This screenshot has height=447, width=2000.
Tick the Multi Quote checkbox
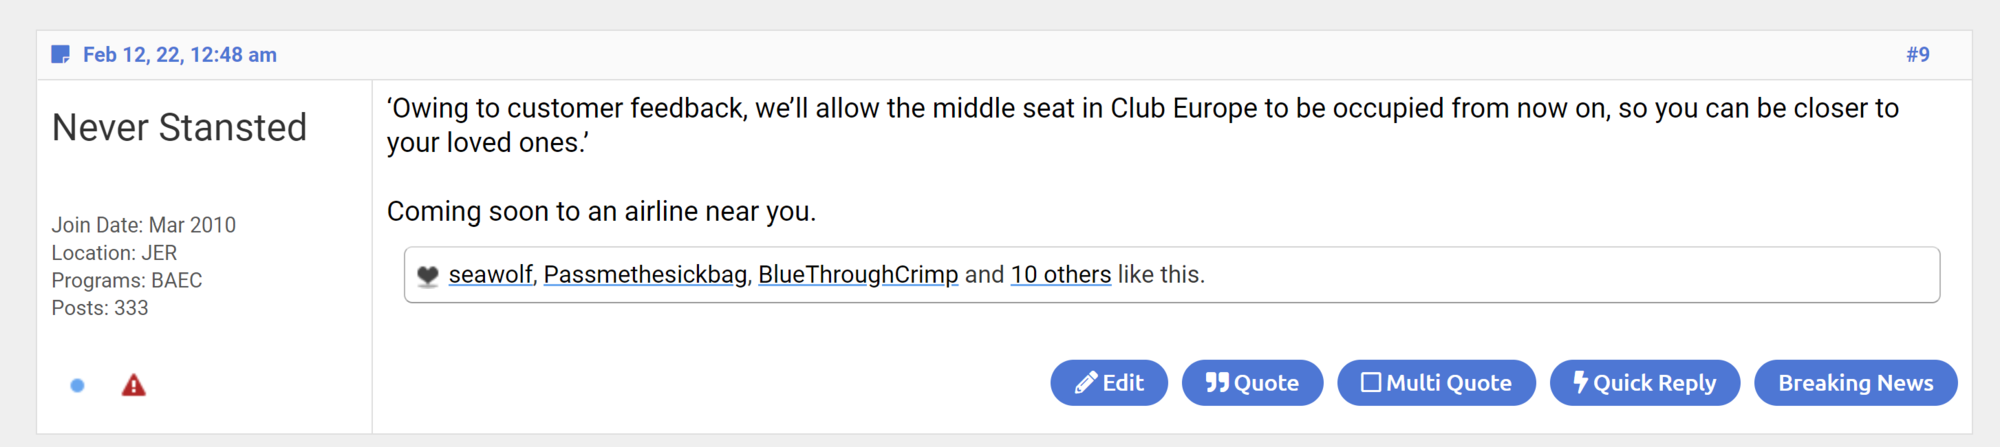1371,383
